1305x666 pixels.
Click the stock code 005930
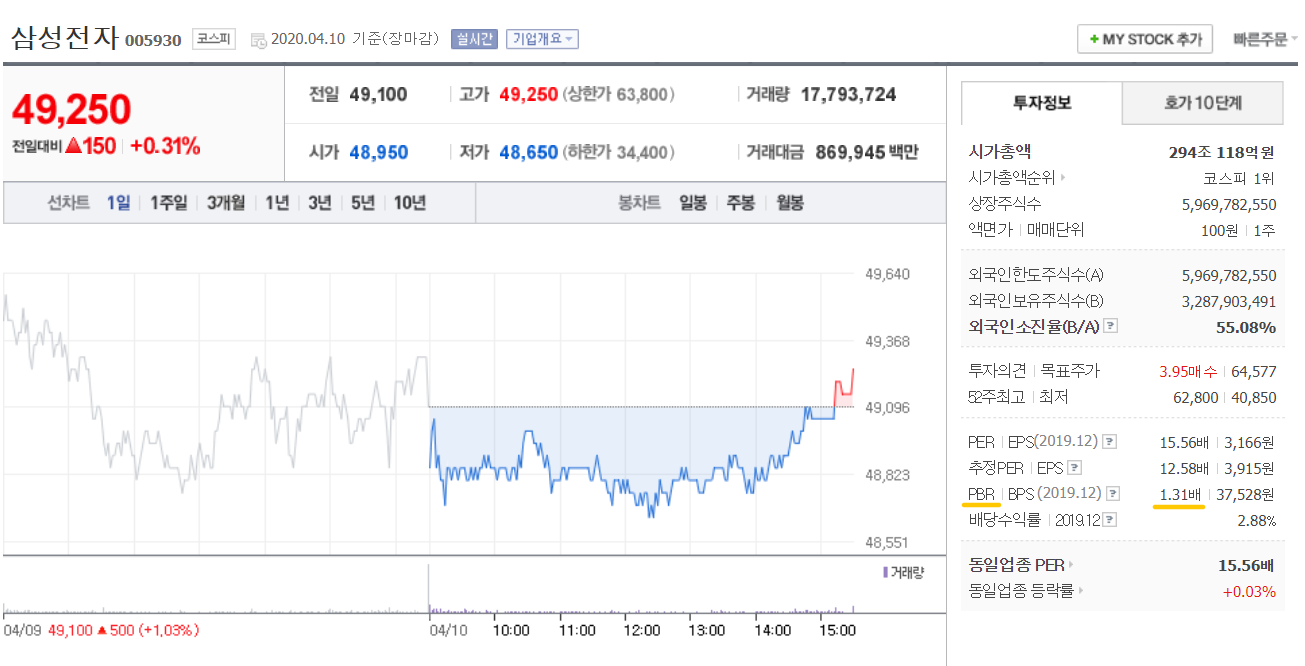point(153,41)
